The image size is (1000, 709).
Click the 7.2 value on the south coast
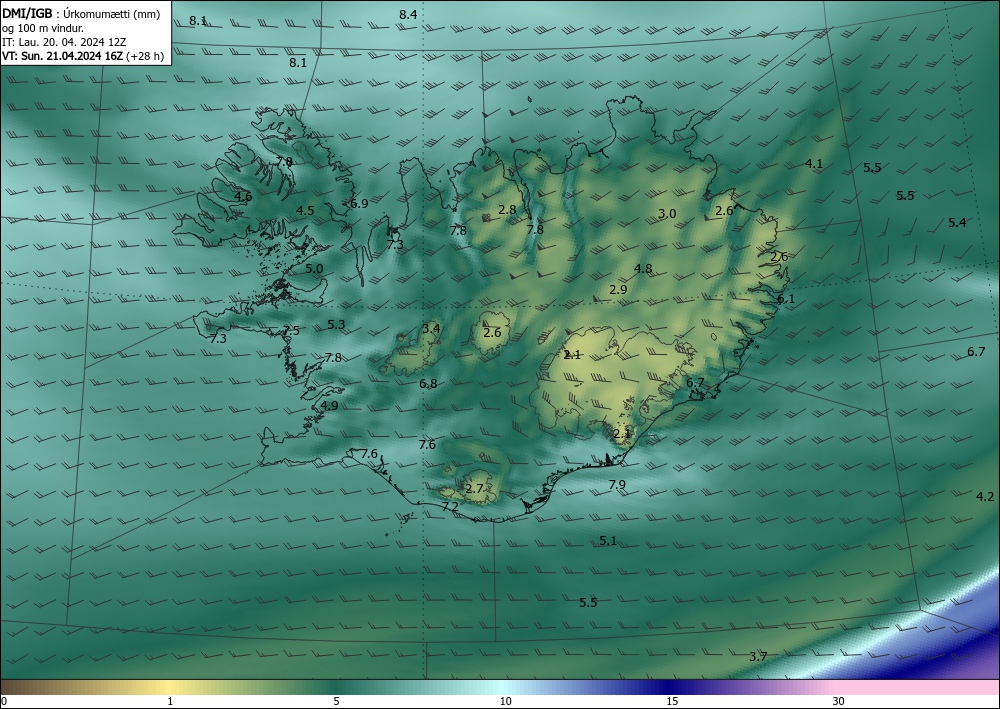coord(450,507)
